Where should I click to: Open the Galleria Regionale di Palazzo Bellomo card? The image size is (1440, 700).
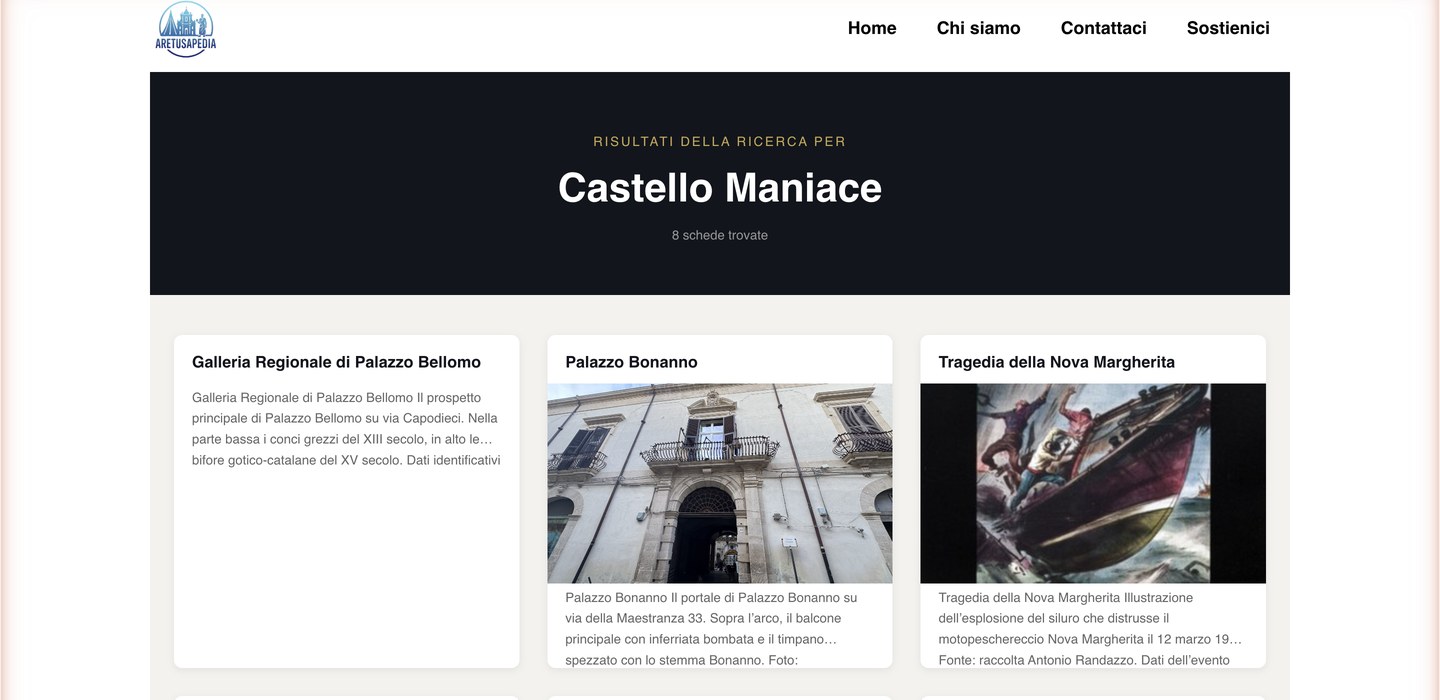(337, 361)
